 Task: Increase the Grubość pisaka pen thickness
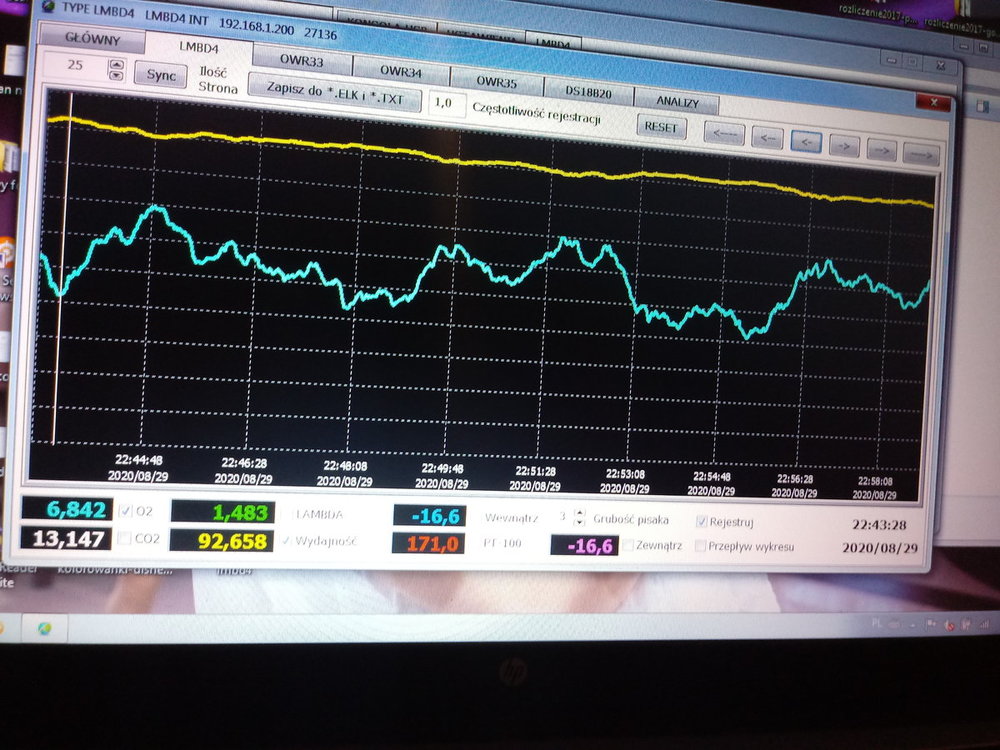pyautogui.click(x=580, y=513)
